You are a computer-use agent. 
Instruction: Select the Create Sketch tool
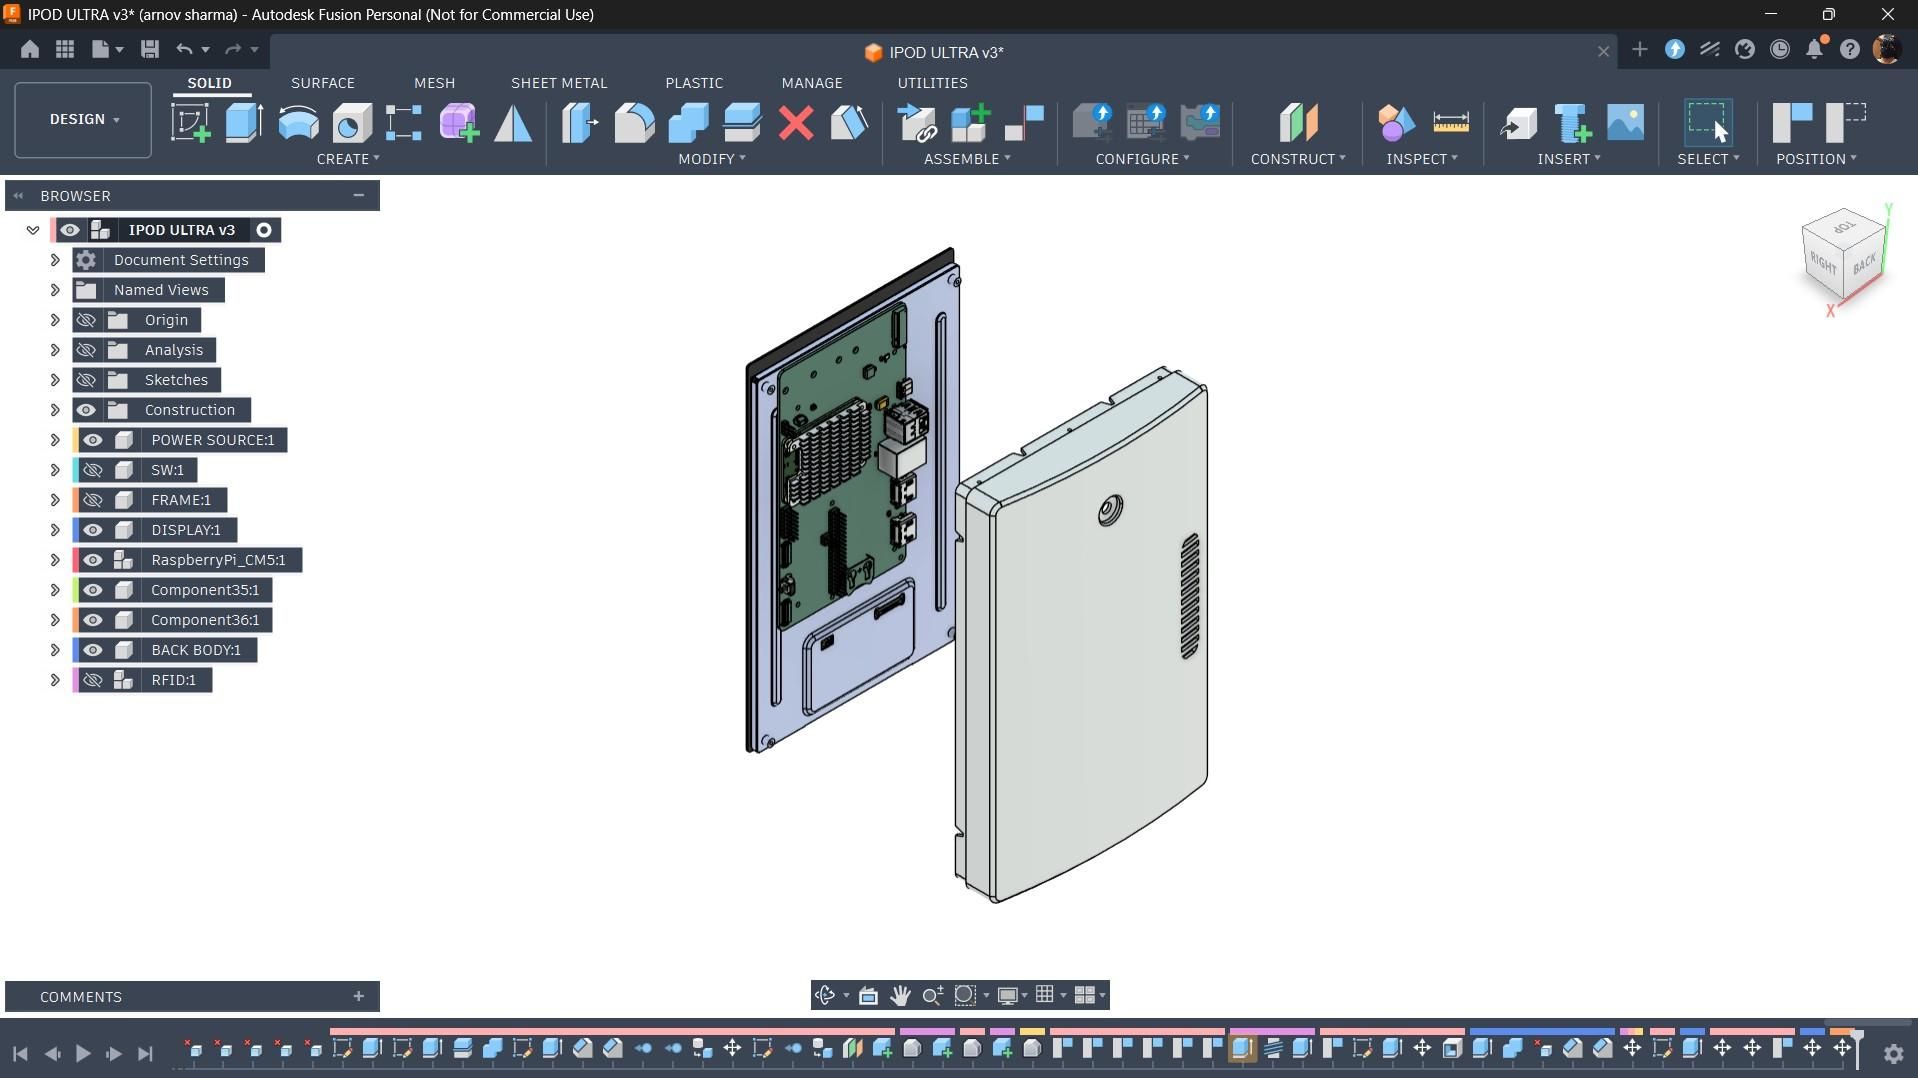click(x=190, y=123)
